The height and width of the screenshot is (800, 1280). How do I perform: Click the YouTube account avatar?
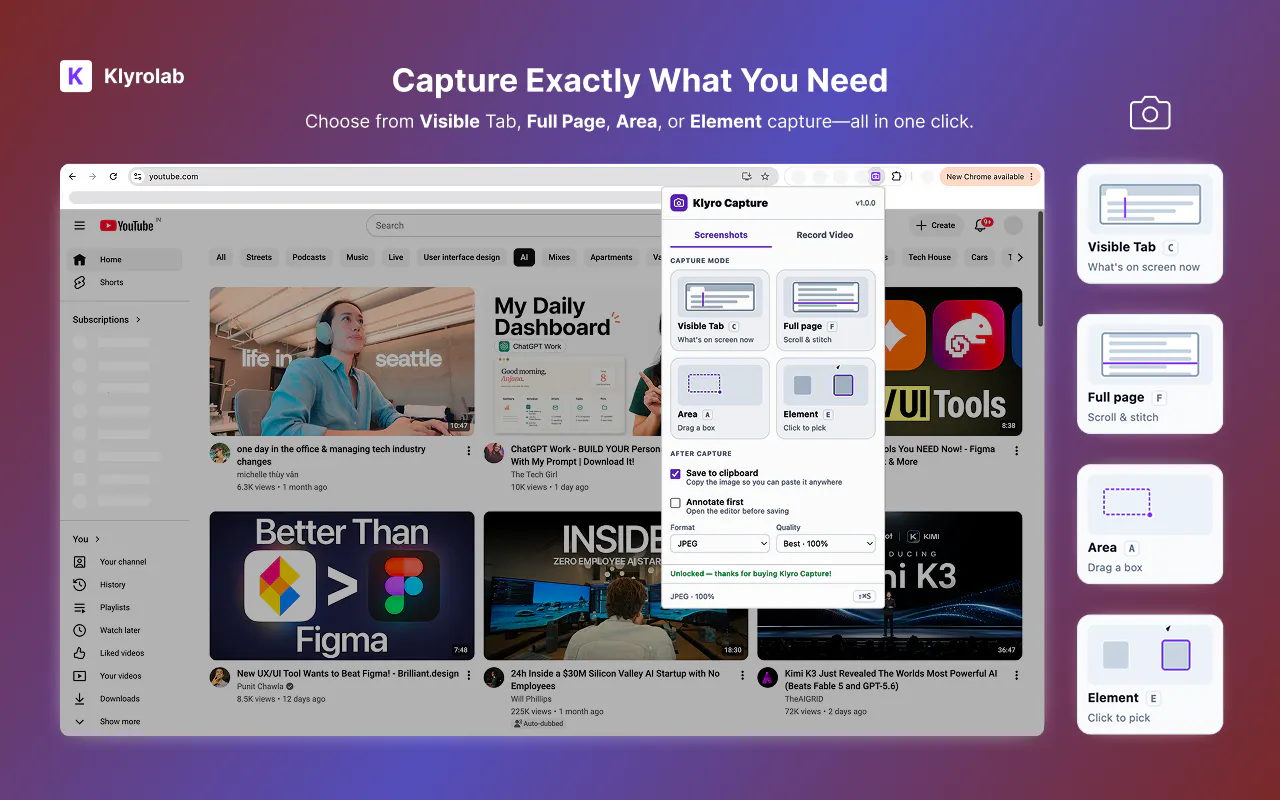tap(1014, 226)
